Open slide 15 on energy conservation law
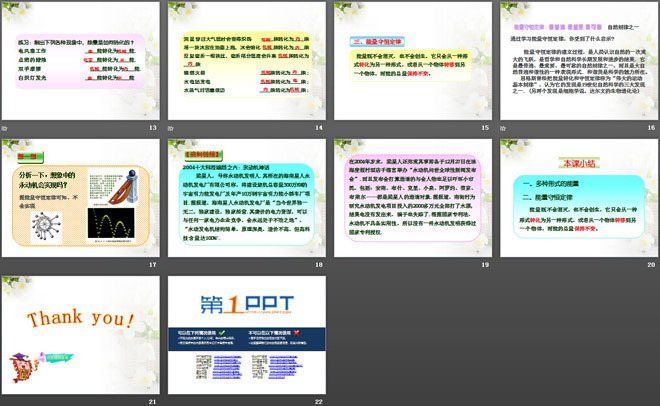This screenshot has width=660, height=406. click(411, 60)
